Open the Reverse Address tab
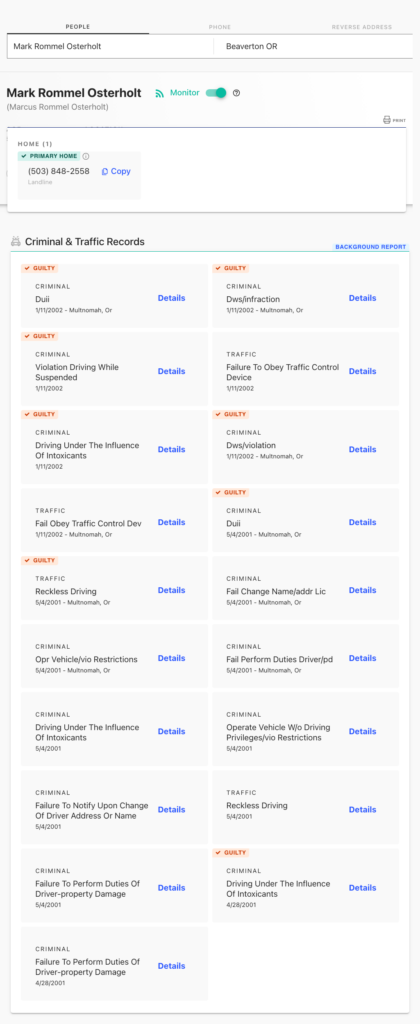Image resolution: width=420 pixels, height=1024 pixels. 362,27
